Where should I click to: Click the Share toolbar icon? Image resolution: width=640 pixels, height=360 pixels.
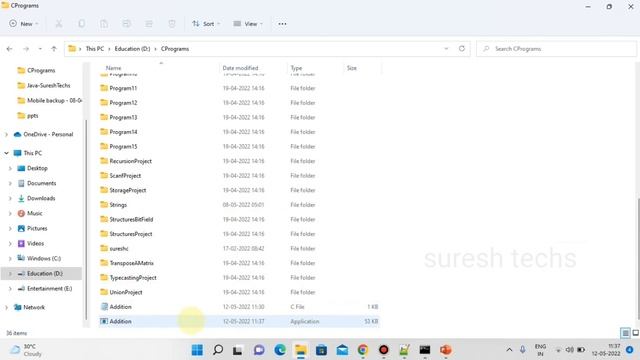[149, 24]
